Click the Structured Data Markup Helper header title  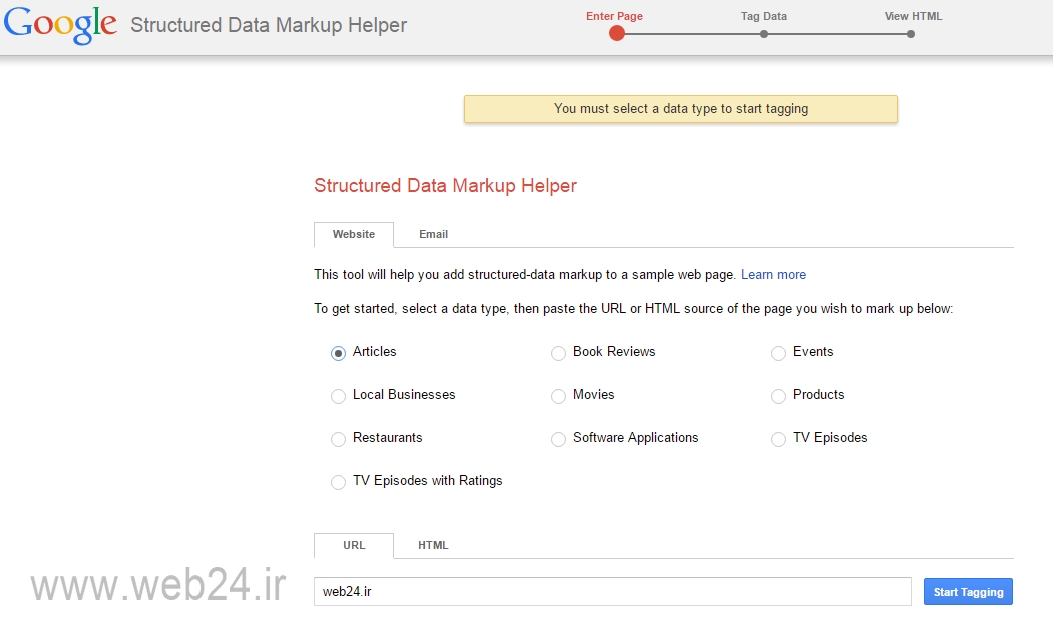click(269, 25)
